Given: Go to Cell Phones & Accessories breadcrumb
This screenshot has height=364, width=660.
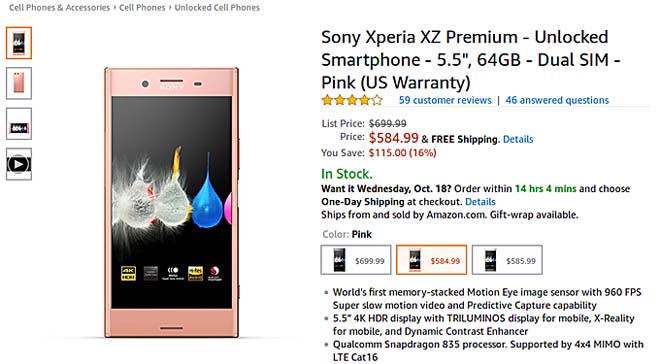Looking at the screenshot, I should 59,8.
